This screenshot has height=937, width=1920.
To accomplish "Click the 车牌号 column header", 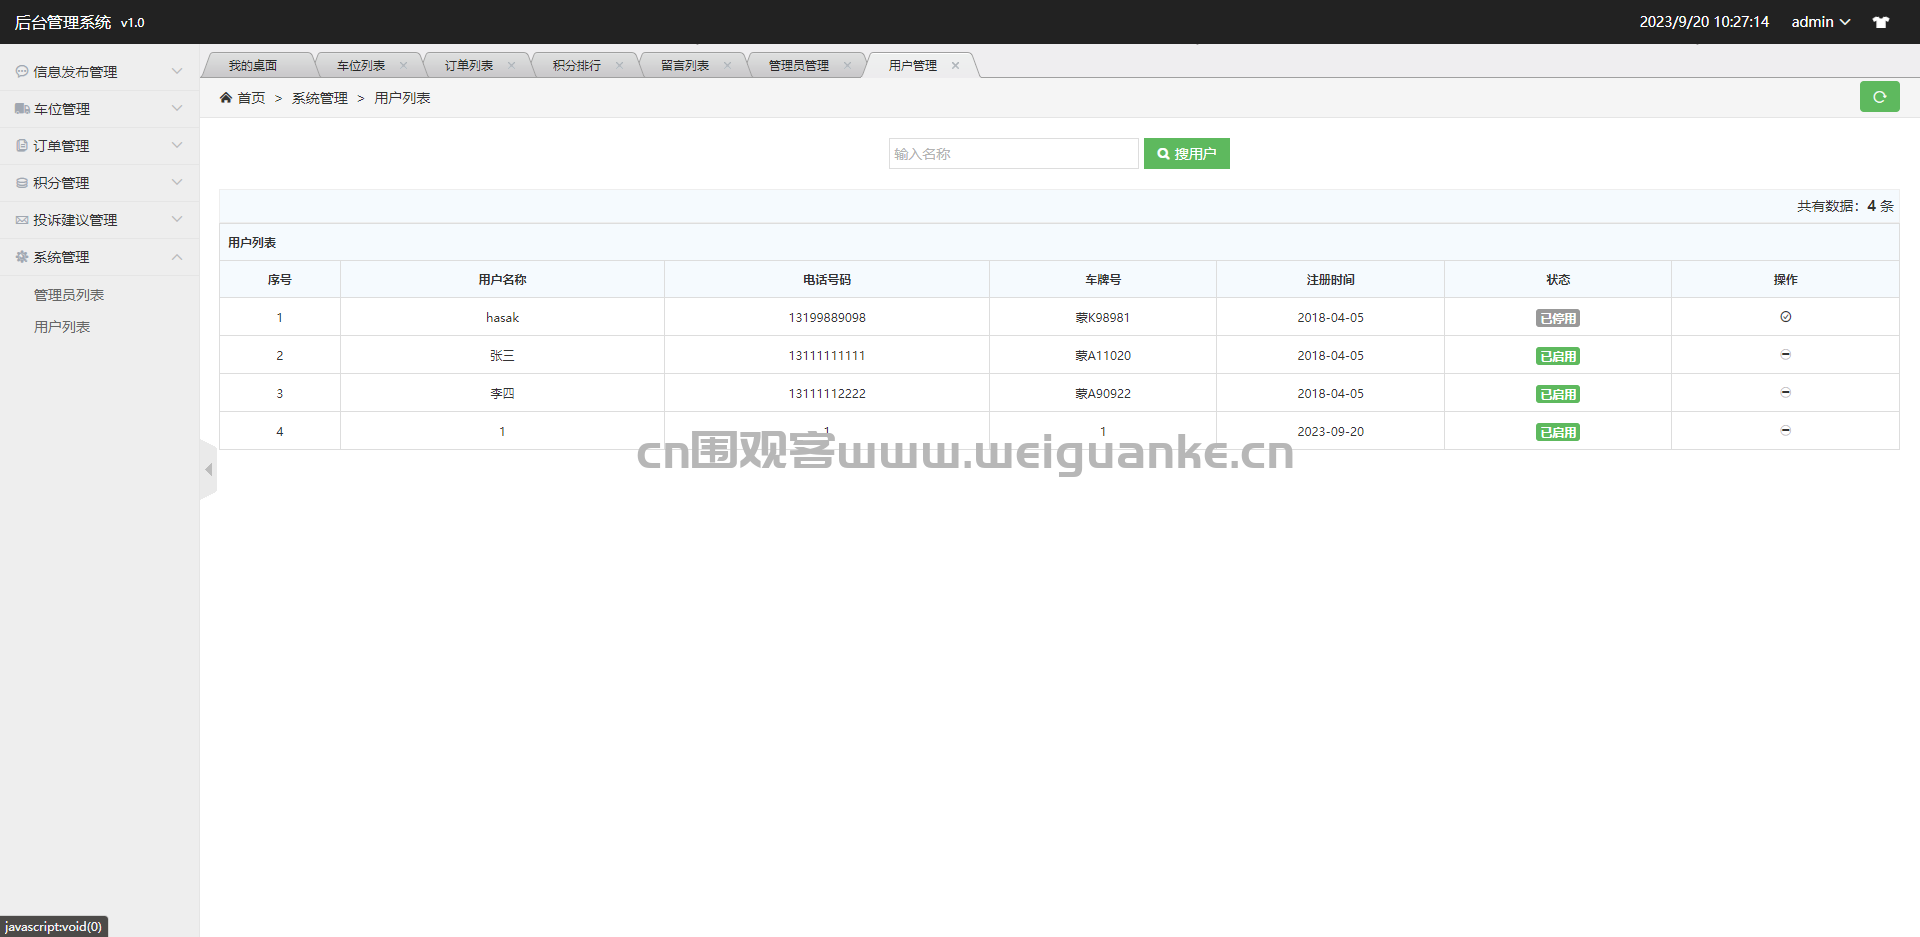I will (1103, 279).
